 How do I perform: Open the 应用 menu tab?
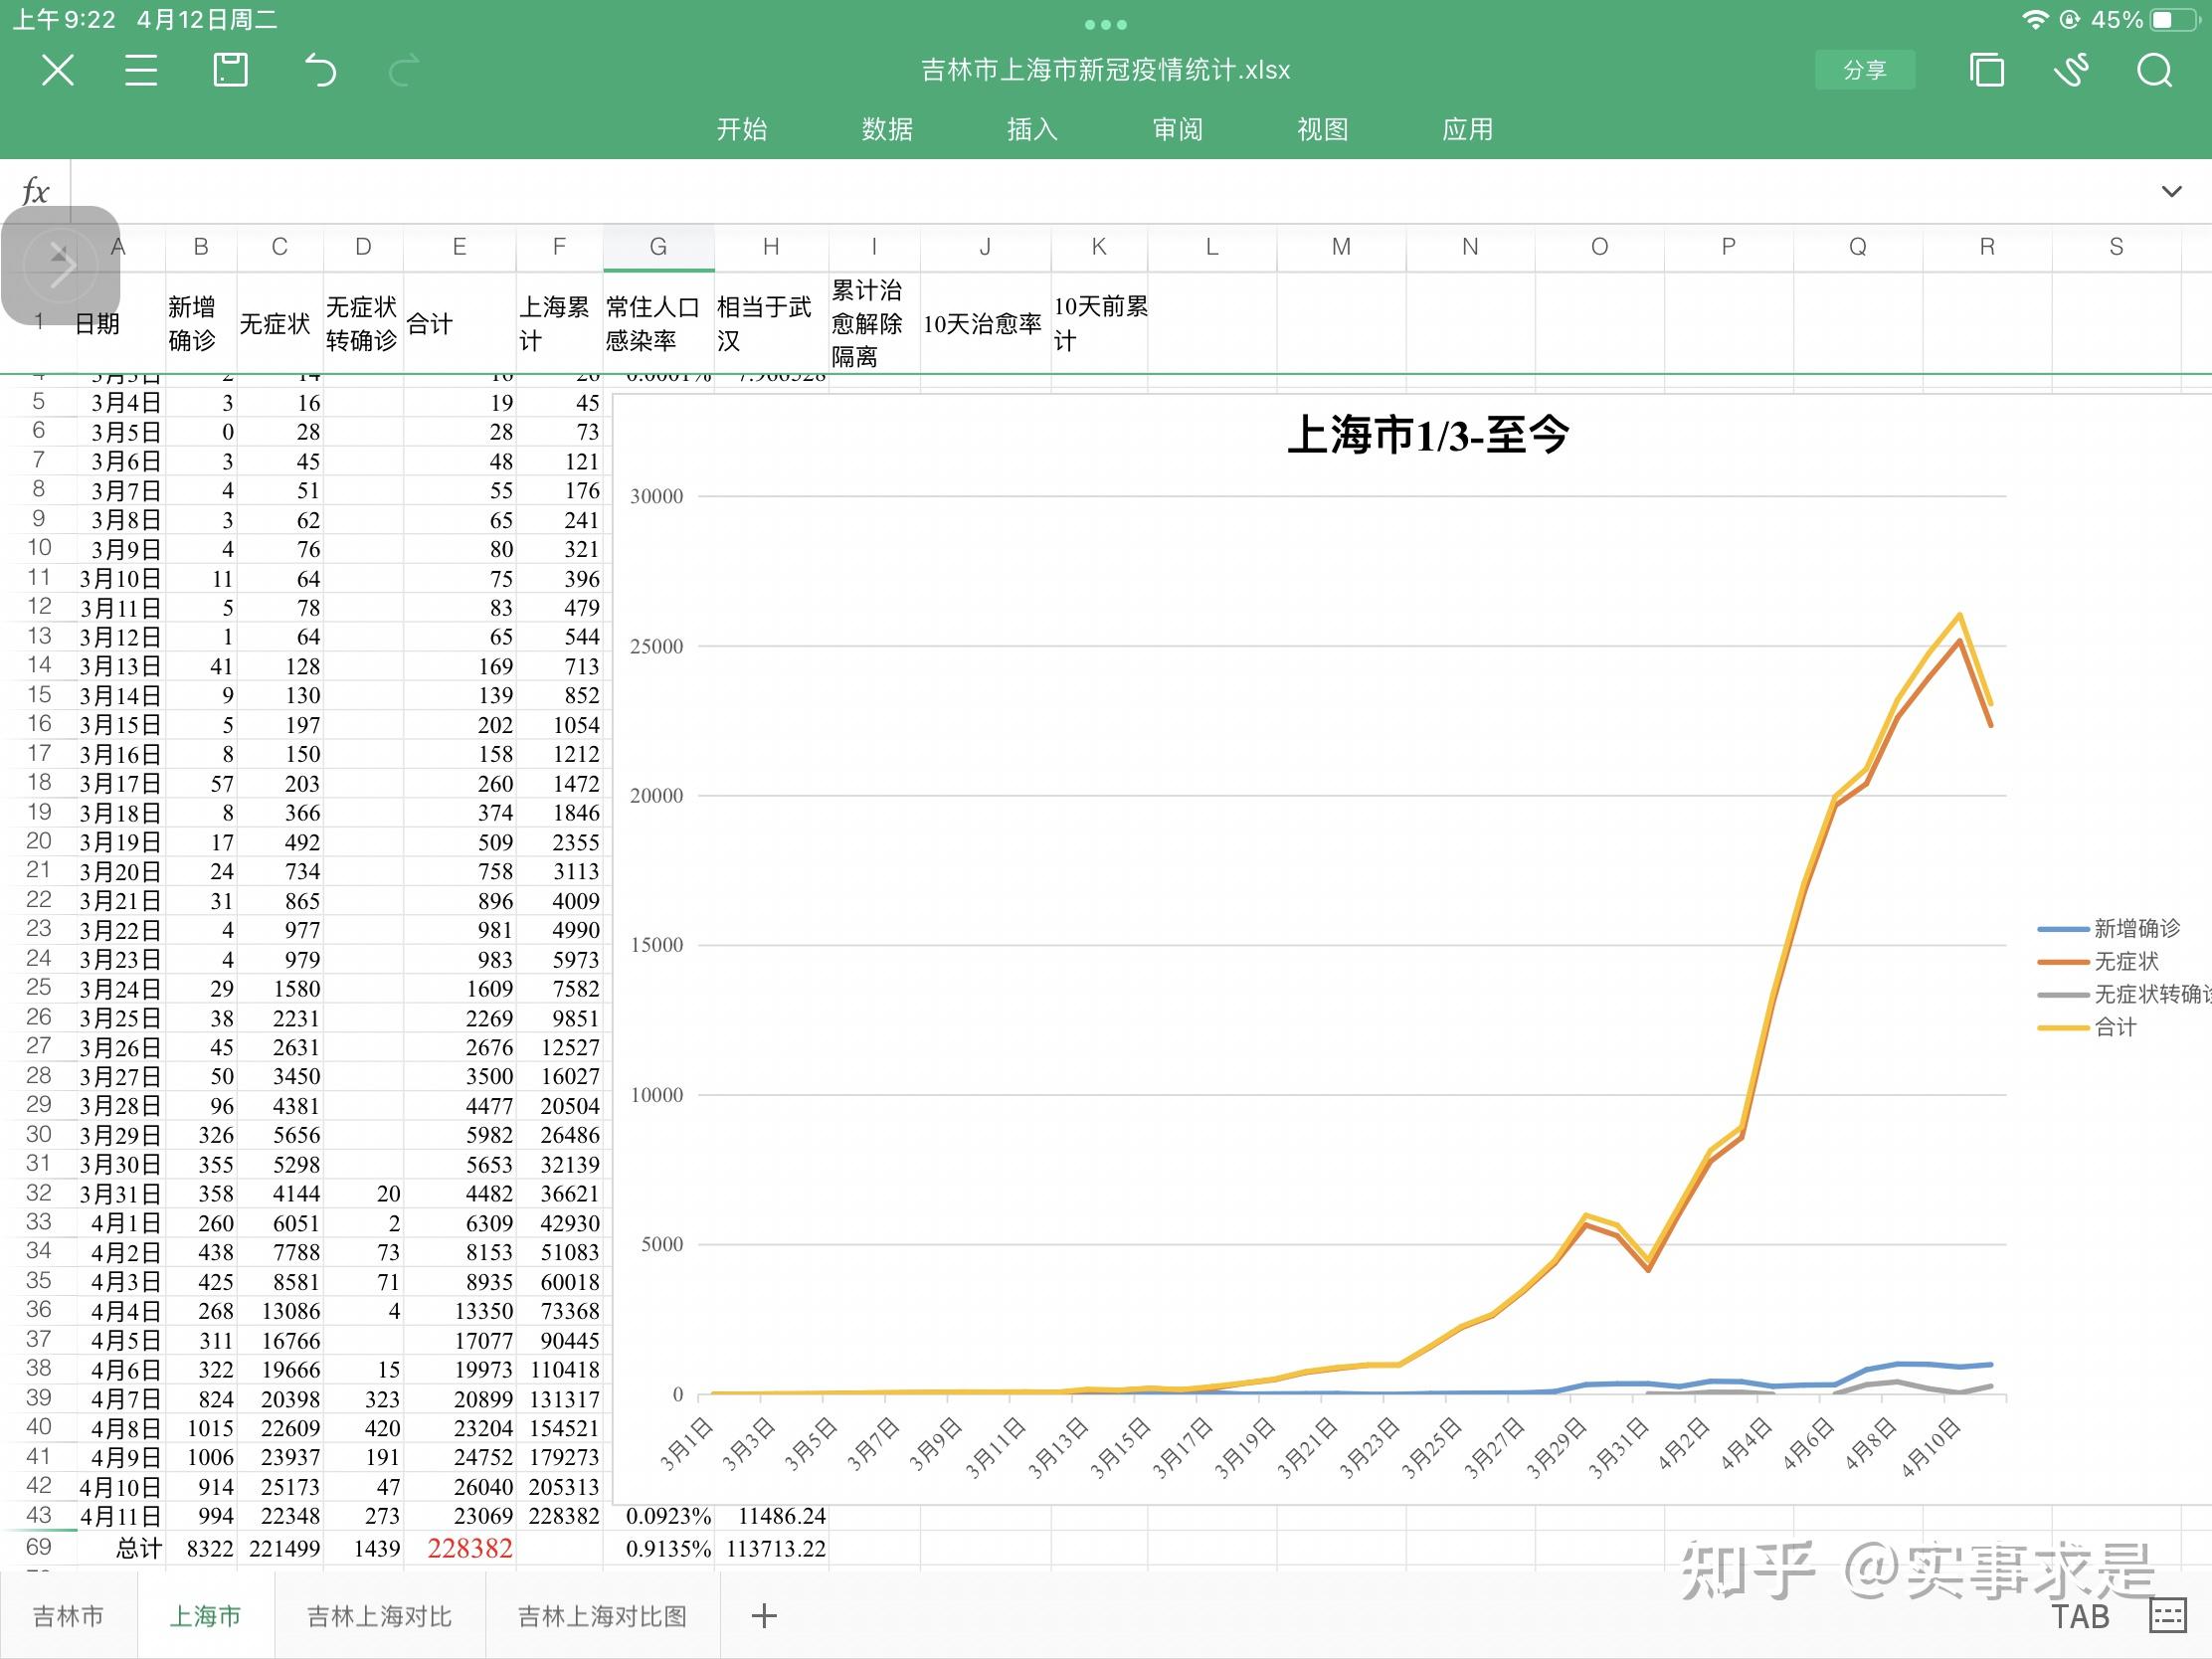pos(1467,129)
